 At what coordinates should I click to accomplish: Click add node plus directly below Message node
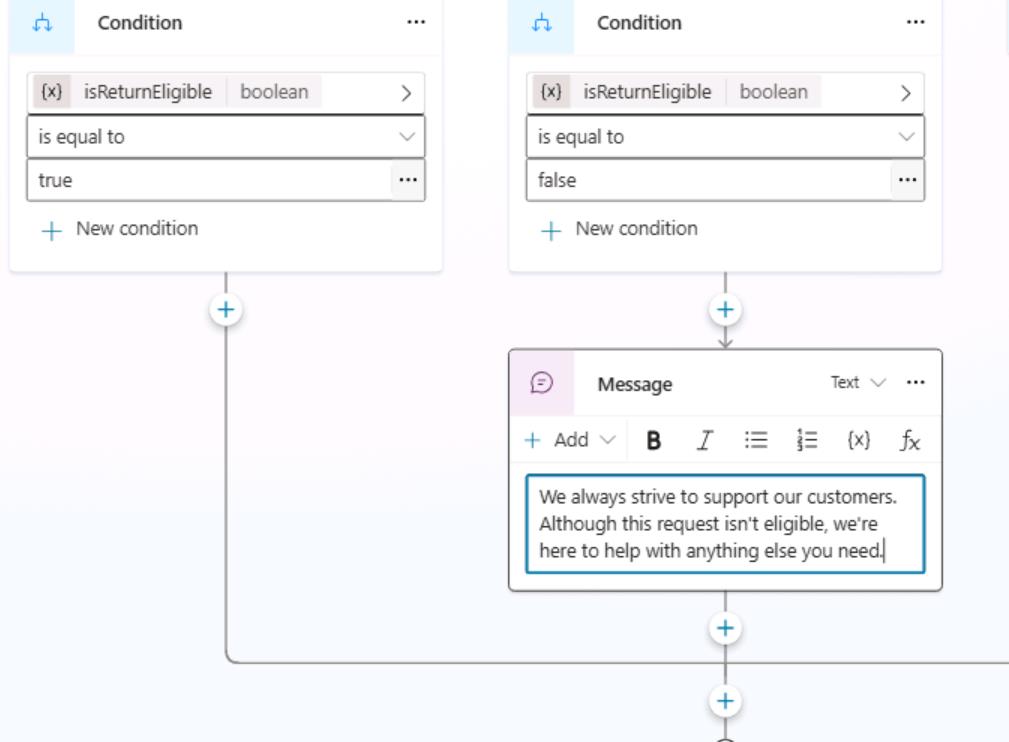click(725, 628)
